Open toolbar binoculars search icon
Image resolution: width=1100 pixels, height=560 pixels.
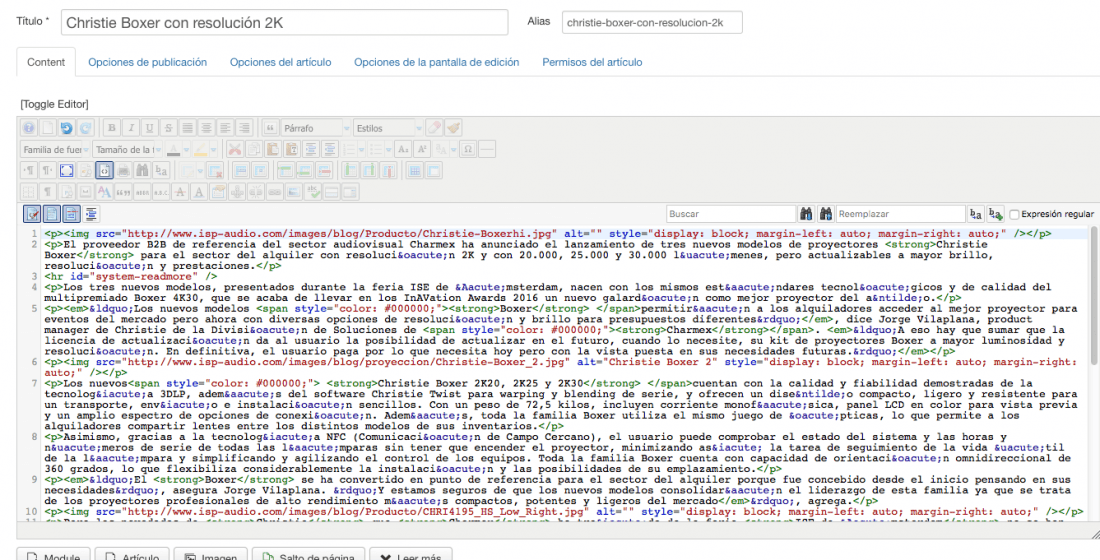[142, 171]
